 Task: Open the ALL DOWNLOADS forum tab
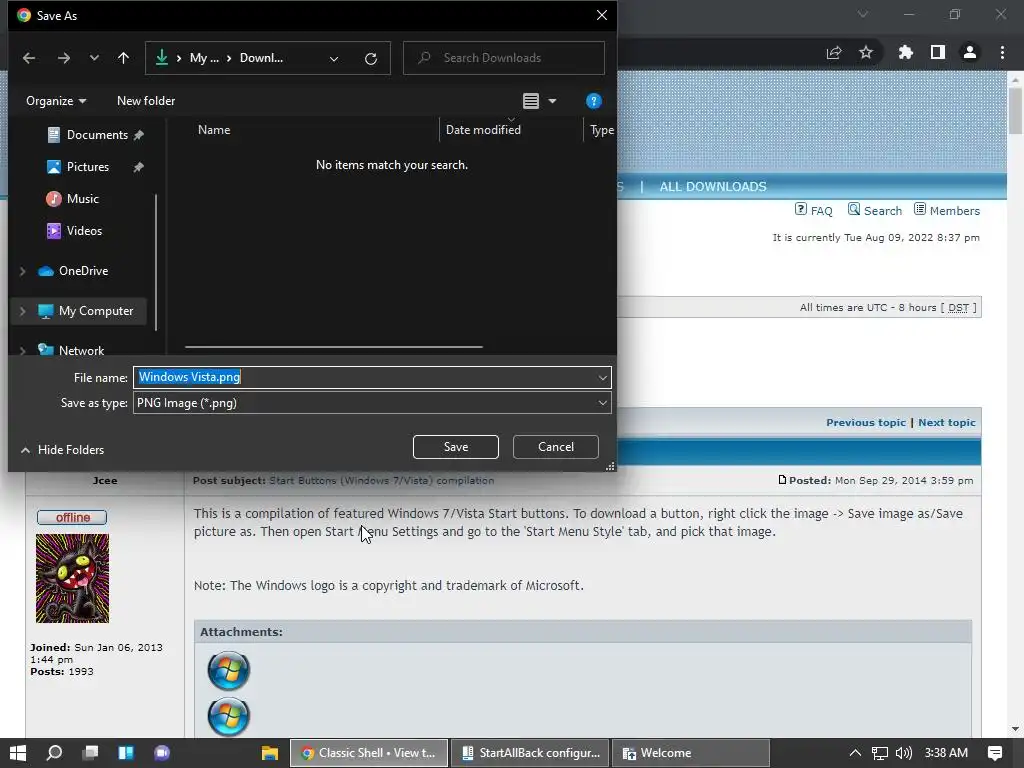click(x=712, y=187)
